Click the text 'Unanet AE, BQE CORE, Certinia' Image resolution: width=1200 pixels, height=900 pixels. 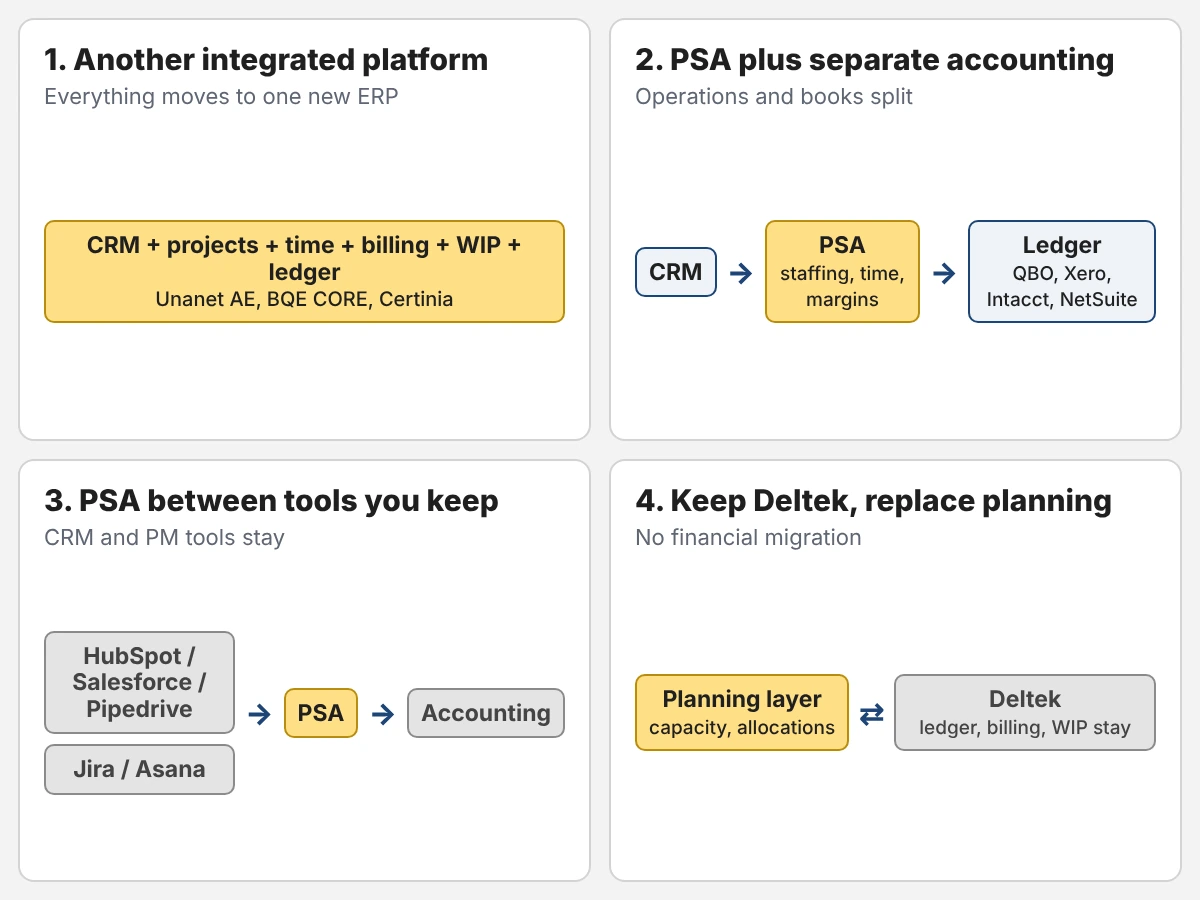pos(304,299)
